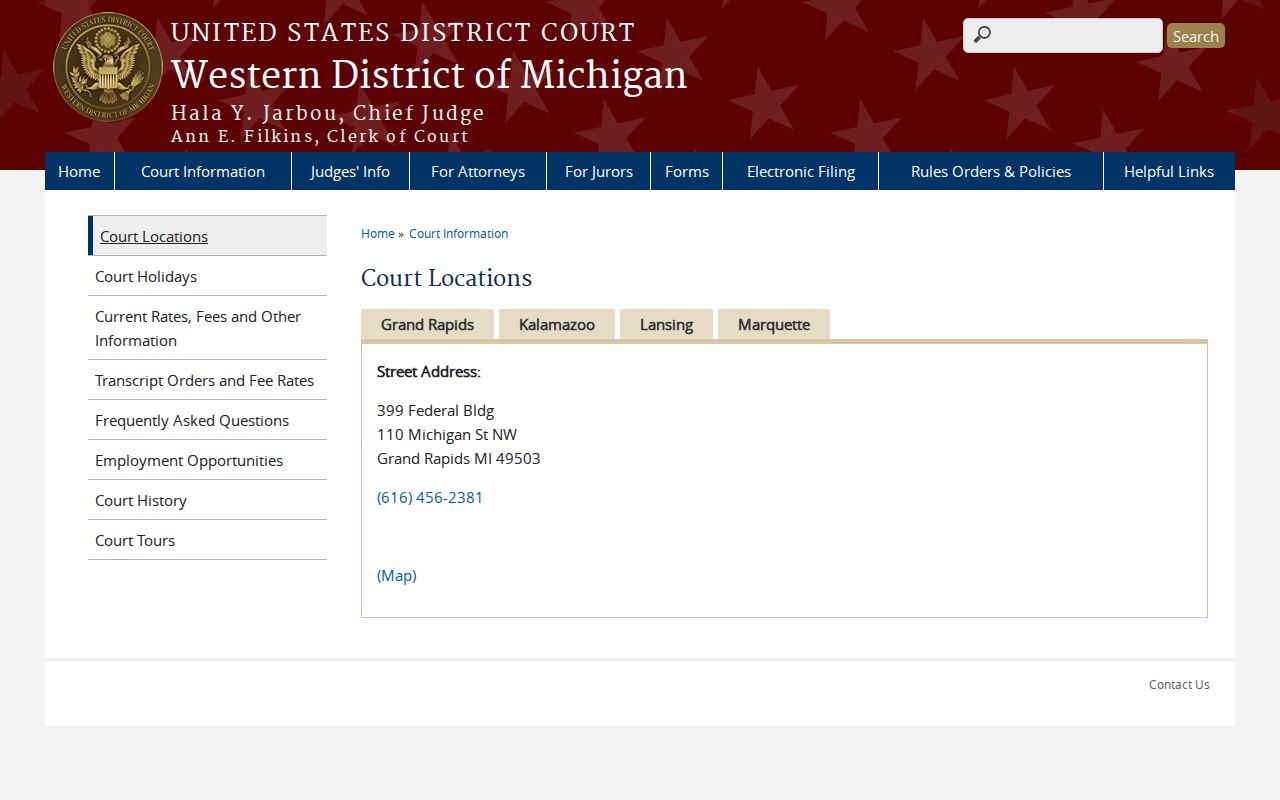This screenshot has height=800, width=1280.
Task: Open the Helpful Links menu
Action: point(1169,171)
